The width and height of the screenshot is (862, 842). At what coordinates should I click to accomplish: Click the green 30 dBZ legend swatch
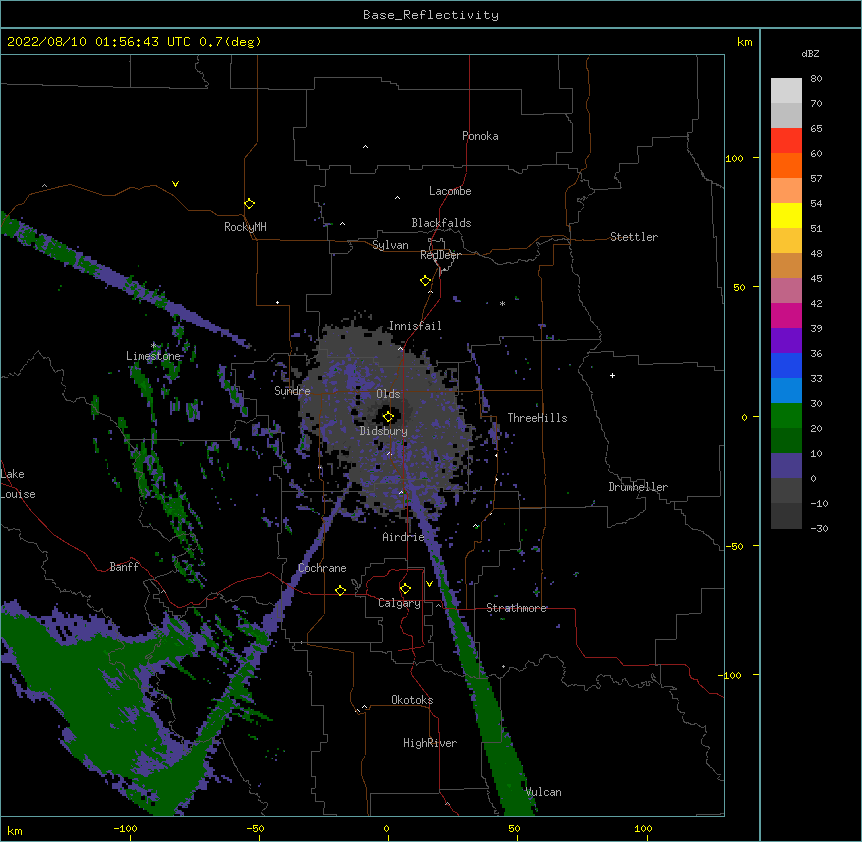786,416
